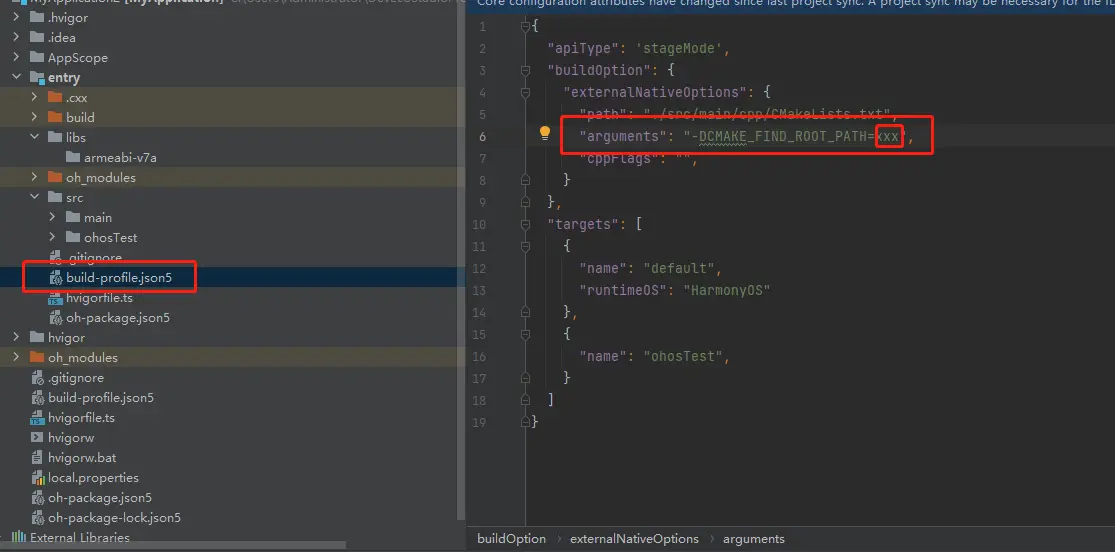The image size is (1115, 552).
Task: Fold externalNativeOptions block at line 4
Action: pos(526,92)
